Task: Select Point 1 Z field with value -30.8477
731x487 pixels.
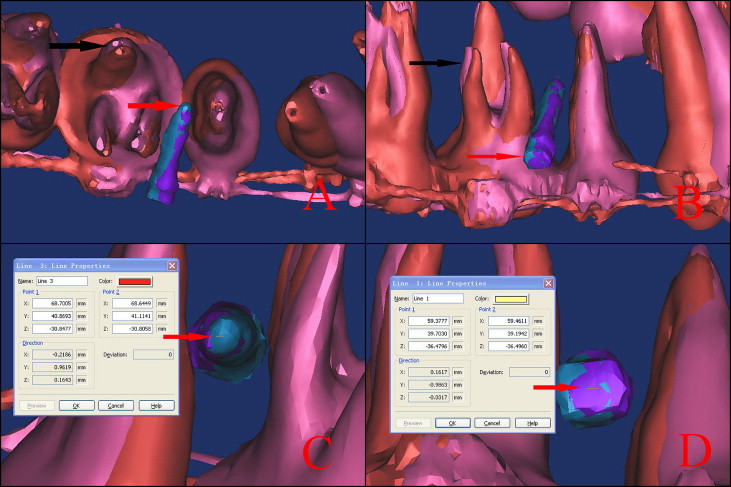Action: pyautogui.click(x=50, y=327)
